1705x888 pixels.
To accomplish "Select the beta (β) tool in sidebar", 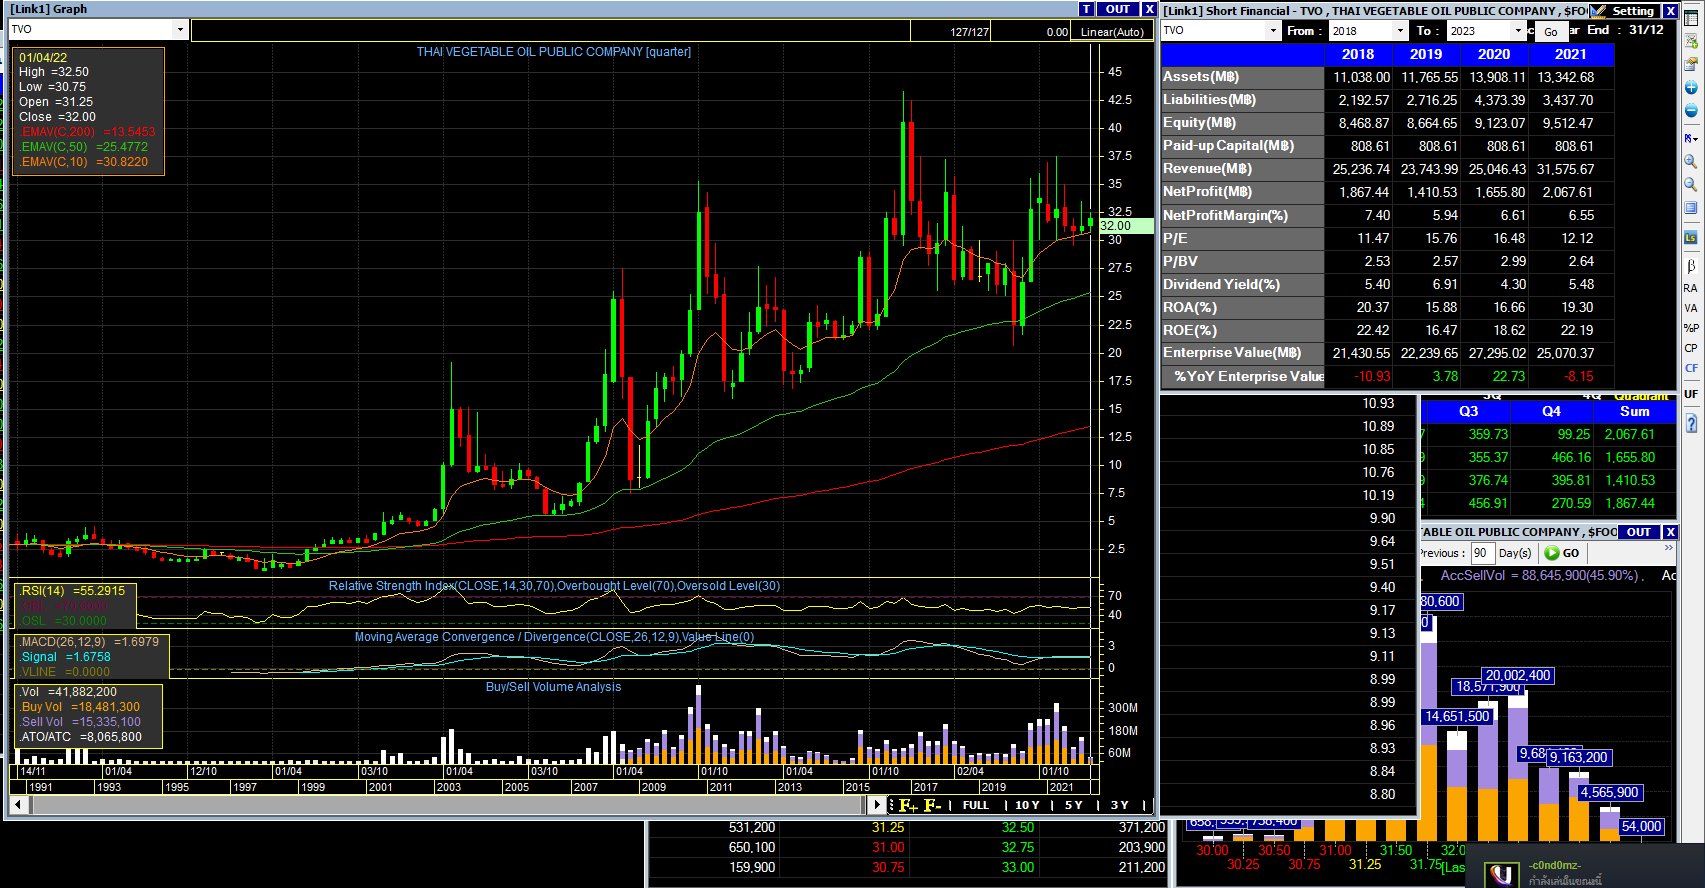I will [x=1691, y=266].
